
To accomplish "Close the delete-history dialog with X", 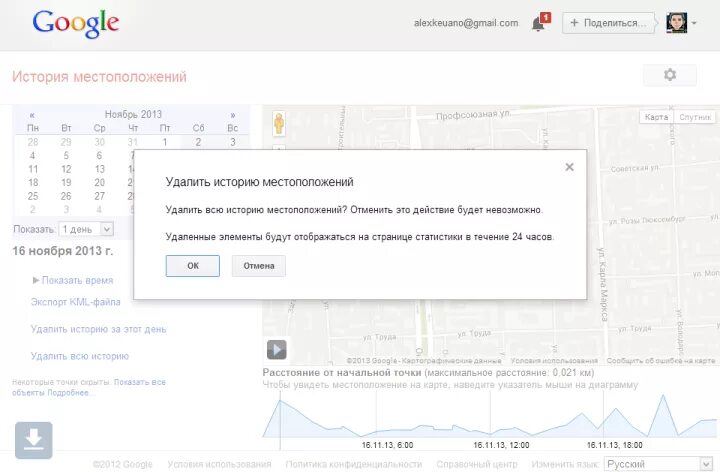I will 569,167.
